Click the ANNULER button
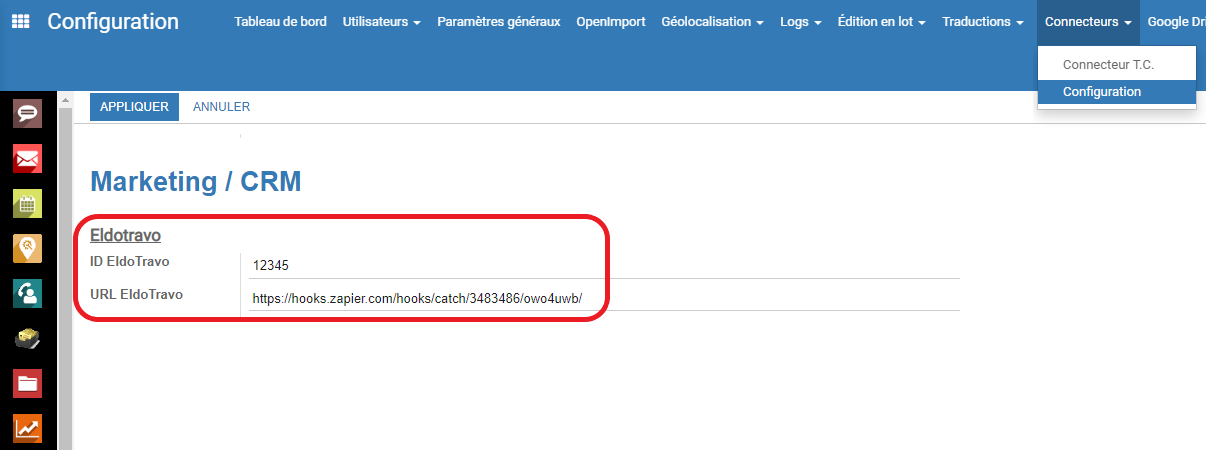 222,107
